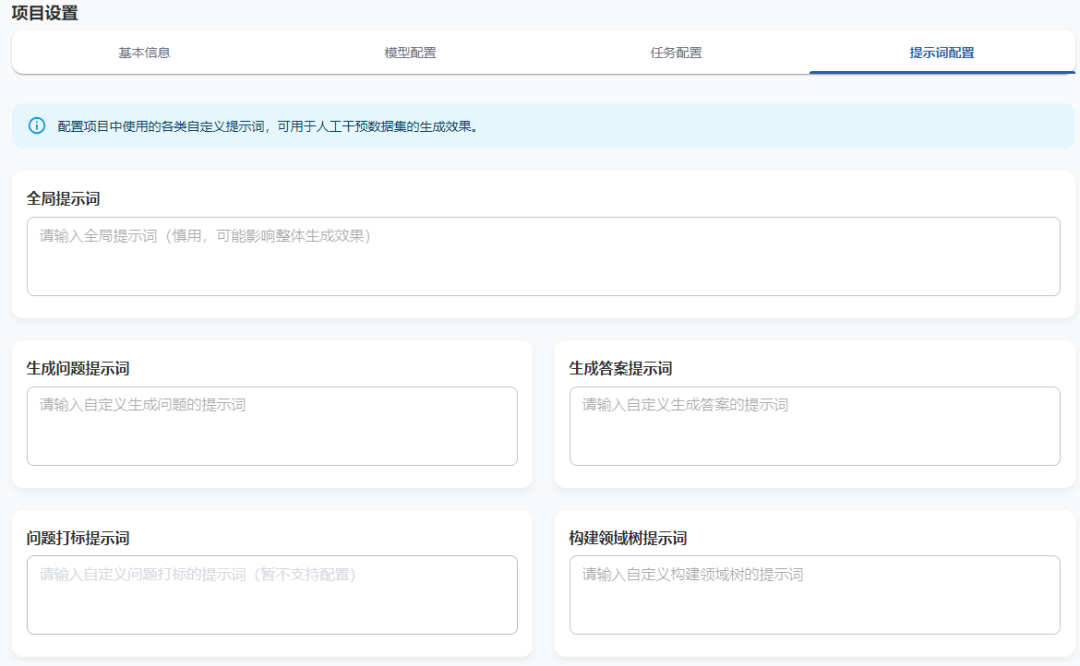Click the 生成问题提示词 input box
1080x666 pixels.
(x=272, y=426)
